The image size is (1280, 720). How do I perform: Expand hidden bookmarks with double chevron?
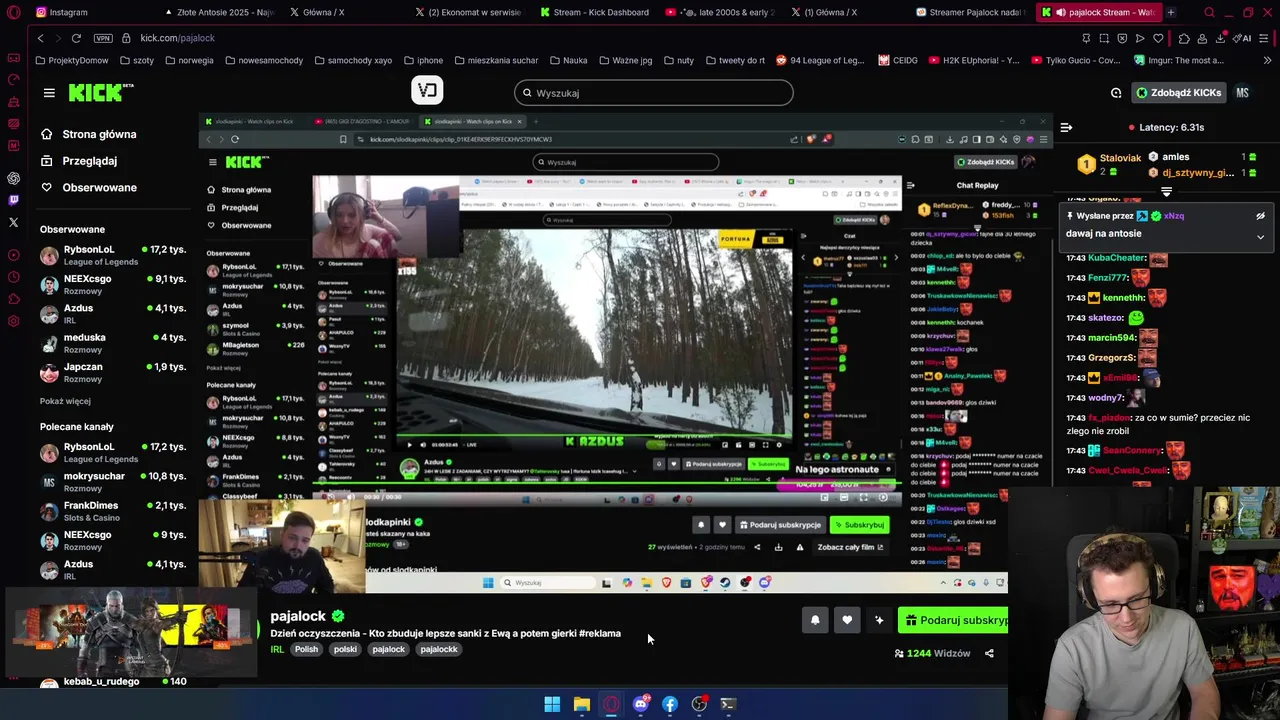[1269, 60]
